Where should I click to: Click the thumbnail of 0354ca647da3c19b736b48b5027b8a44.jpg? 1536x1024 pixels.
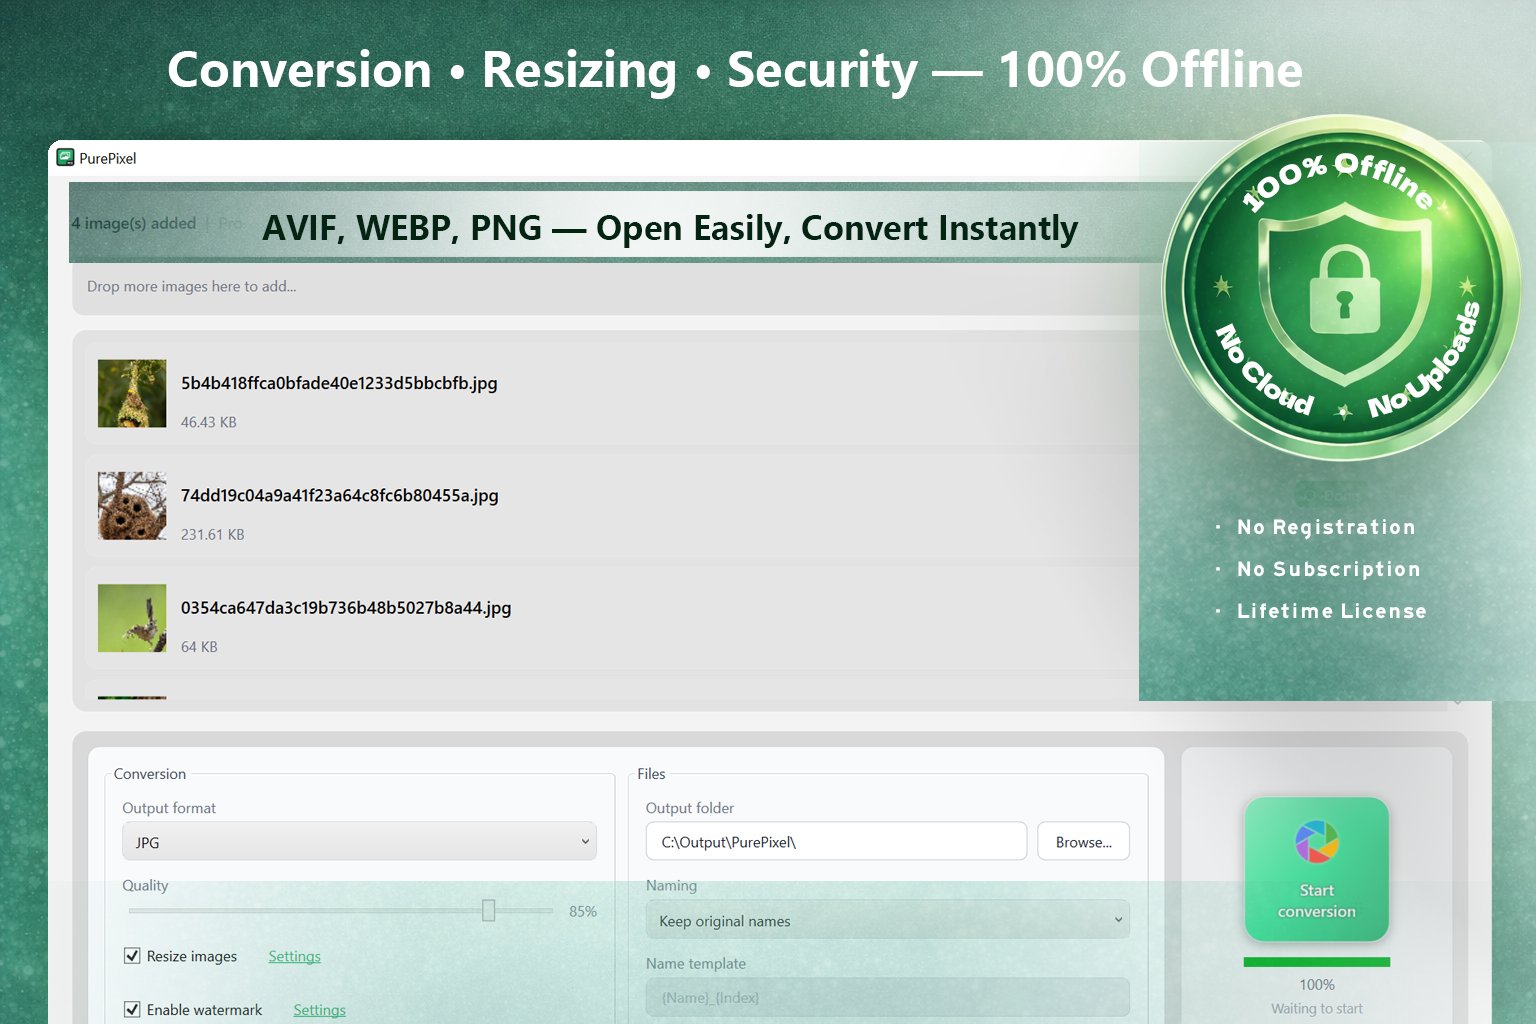pyautogui.click(x=132, y=618)
